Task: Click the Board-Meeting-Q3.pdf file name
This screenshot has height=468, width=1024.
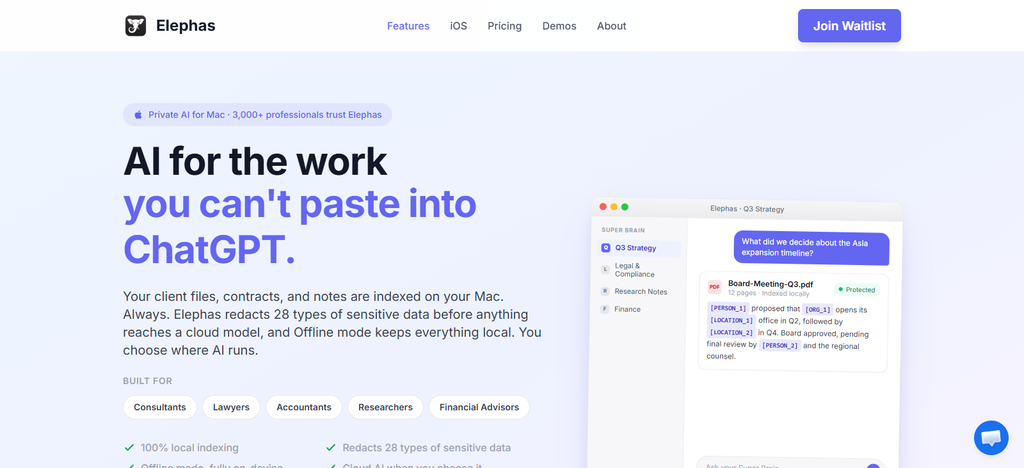Action: 770,284
